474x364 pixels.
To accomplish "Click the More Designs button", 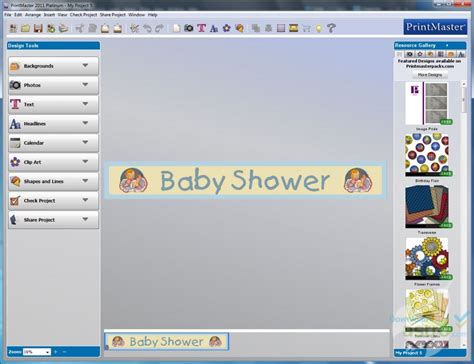I will tap(430, 75).
